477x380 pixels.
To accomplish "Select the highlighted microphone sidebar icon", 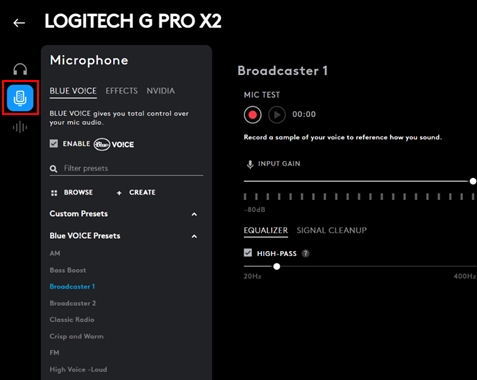I will (x=20, y=98).
